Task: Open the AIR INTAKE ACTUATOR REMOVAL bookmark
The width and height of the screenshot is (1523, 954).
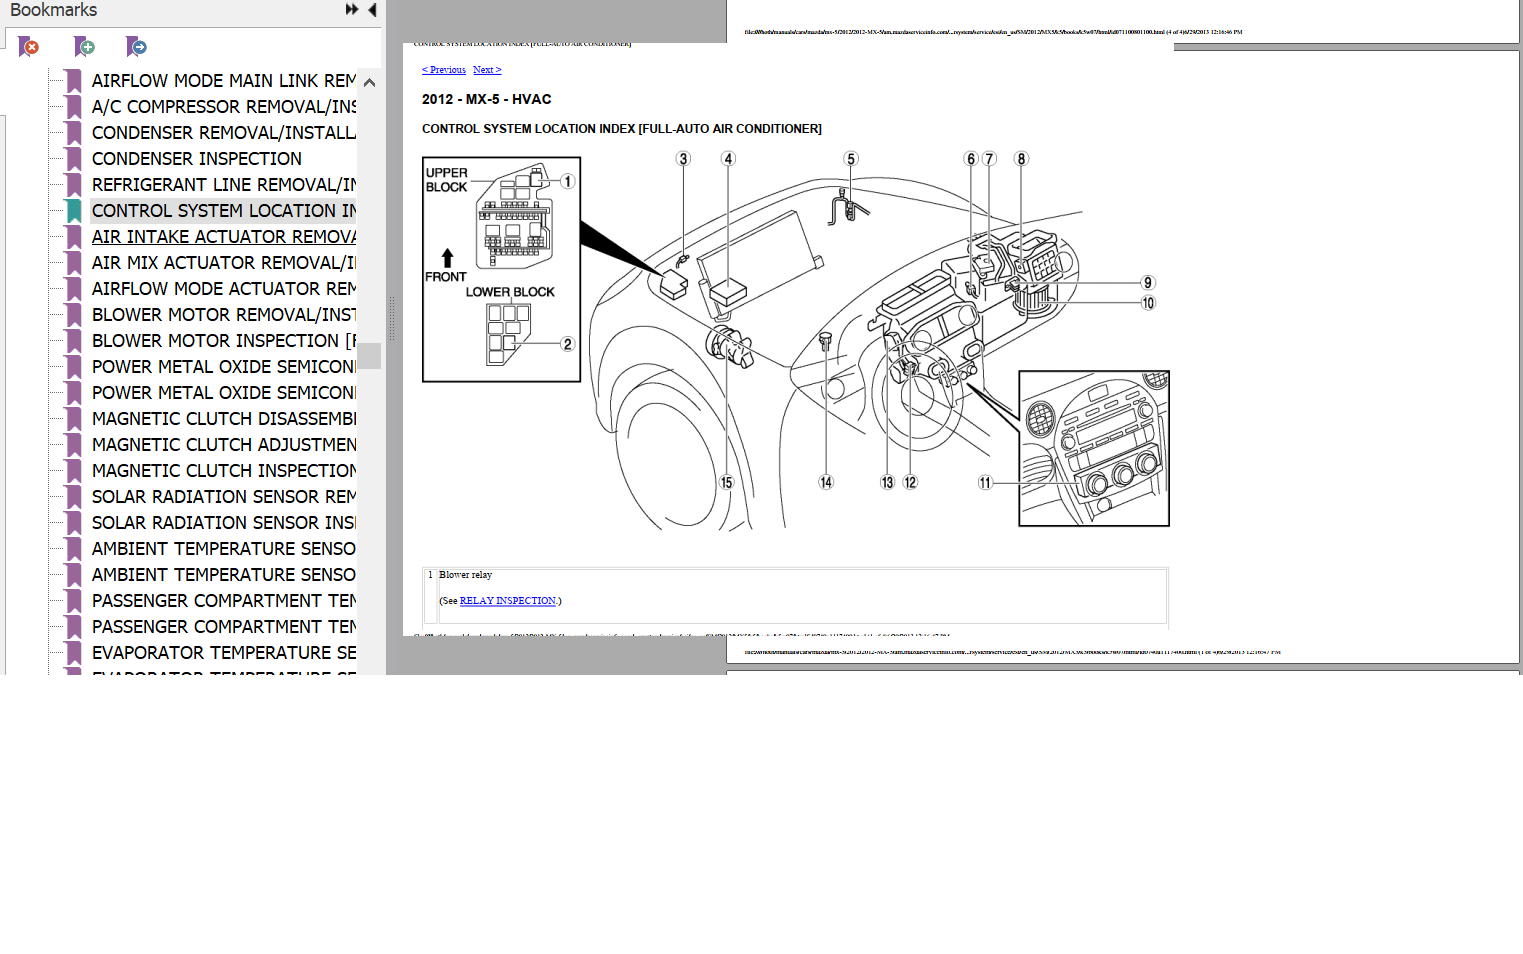Action: pyautogui.click(x=224, y=237)
